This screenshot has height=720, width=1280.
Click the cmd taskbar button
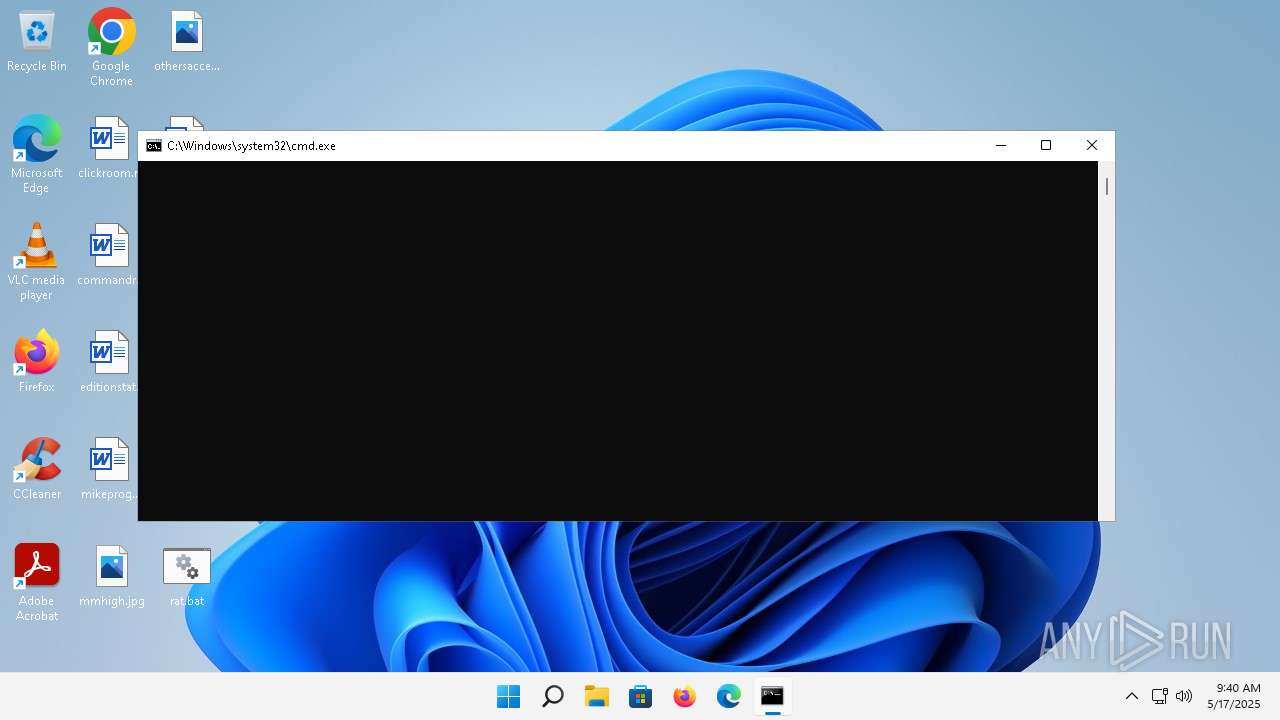[x=772, y=696]
